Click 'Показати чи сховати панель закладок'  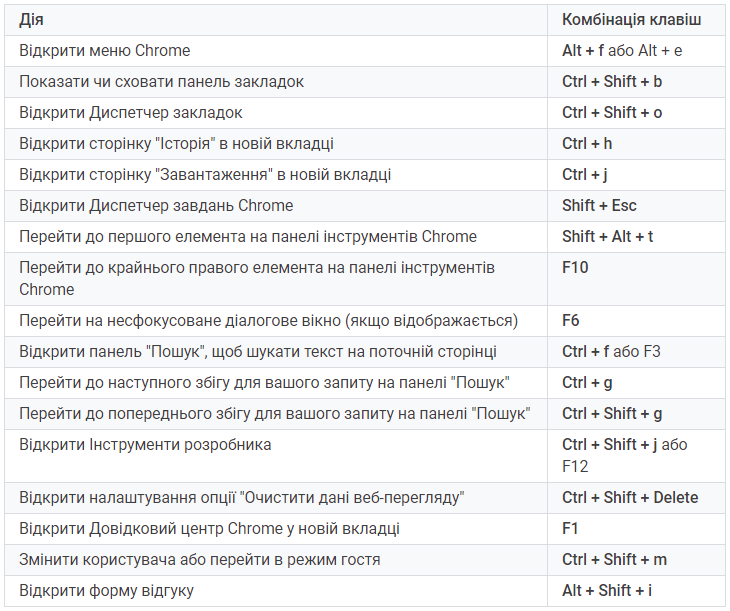161,82
